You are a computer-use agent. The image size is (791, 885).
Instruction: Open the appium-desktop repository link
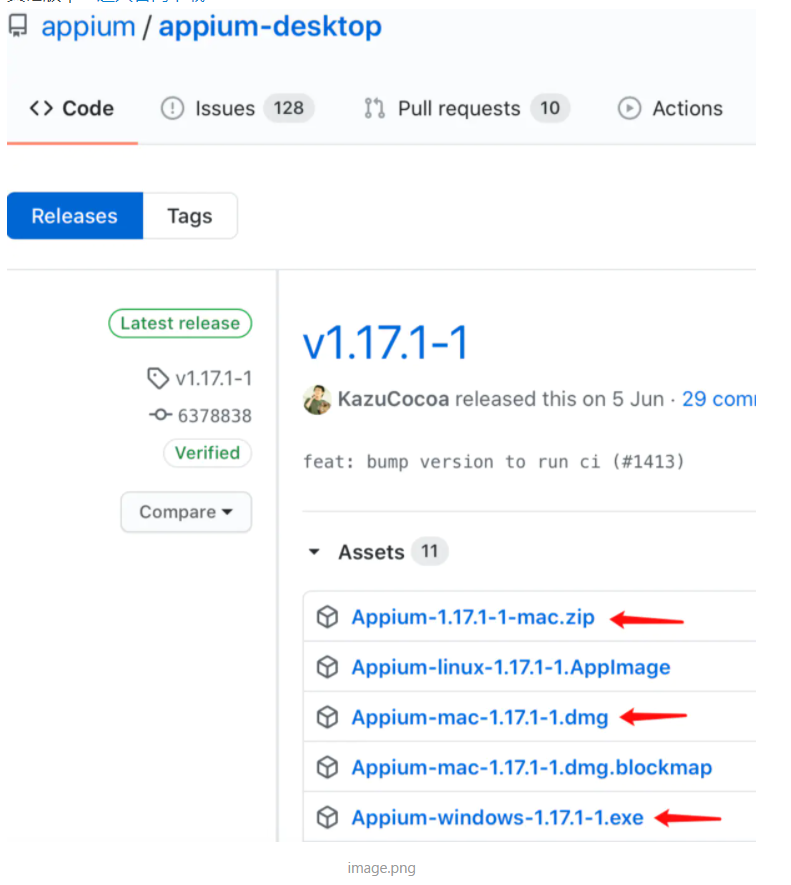(270, 27)
